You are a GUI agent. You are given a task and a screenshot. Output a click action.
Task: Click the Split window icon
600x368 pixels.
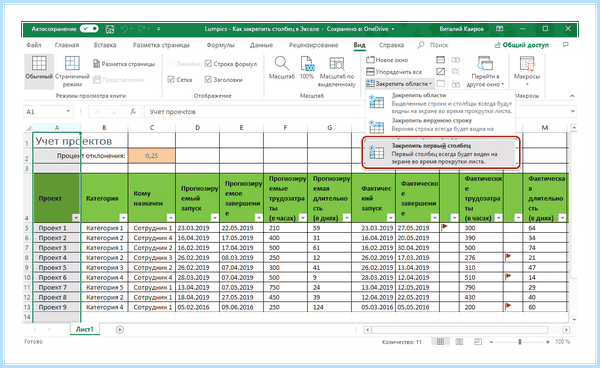pos(440,60)
